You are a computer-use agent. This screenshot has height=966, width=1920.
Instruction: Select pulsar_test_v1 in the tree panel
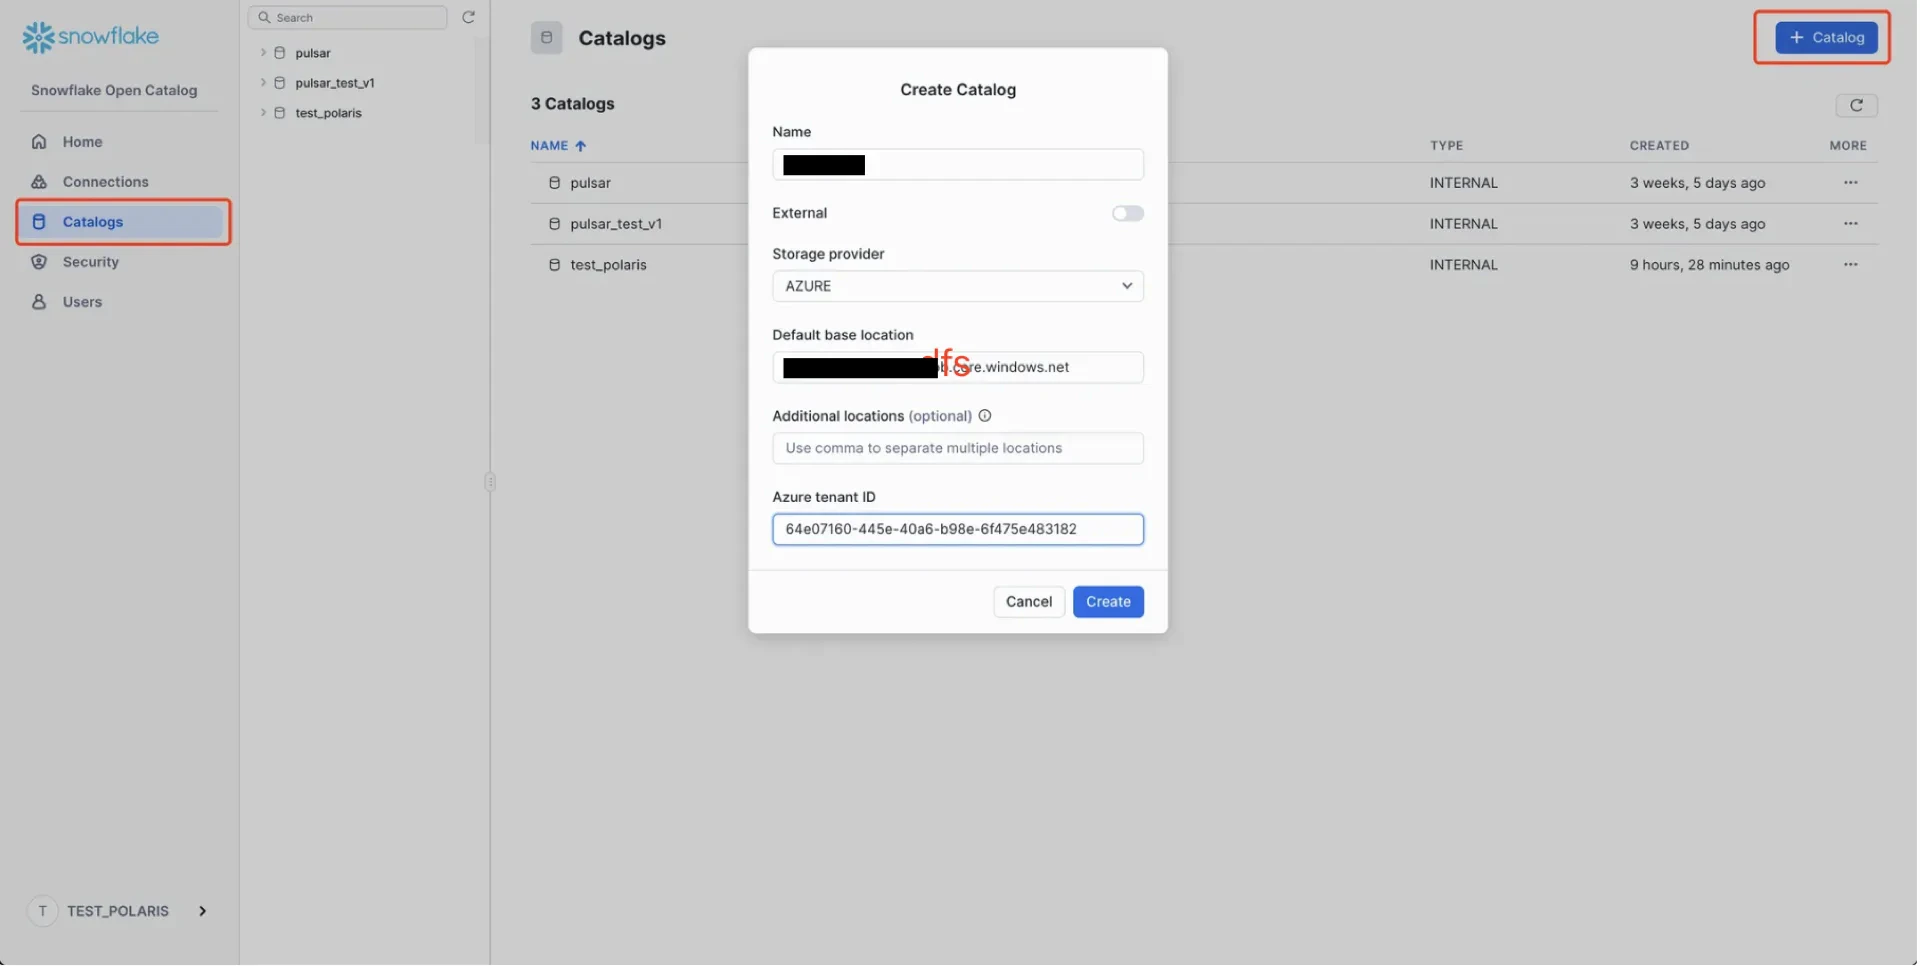(335, 83)
